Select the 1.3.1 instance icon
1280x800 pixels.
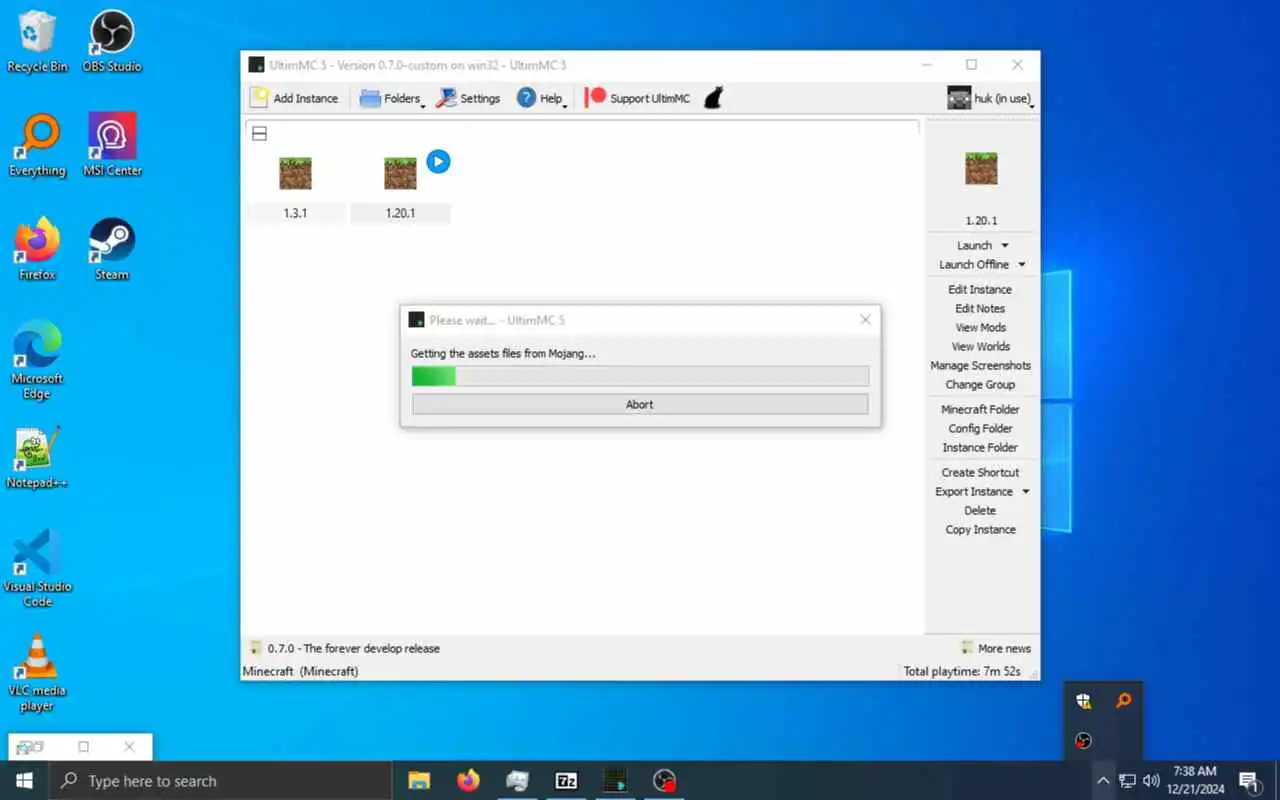tap(295, 173)
